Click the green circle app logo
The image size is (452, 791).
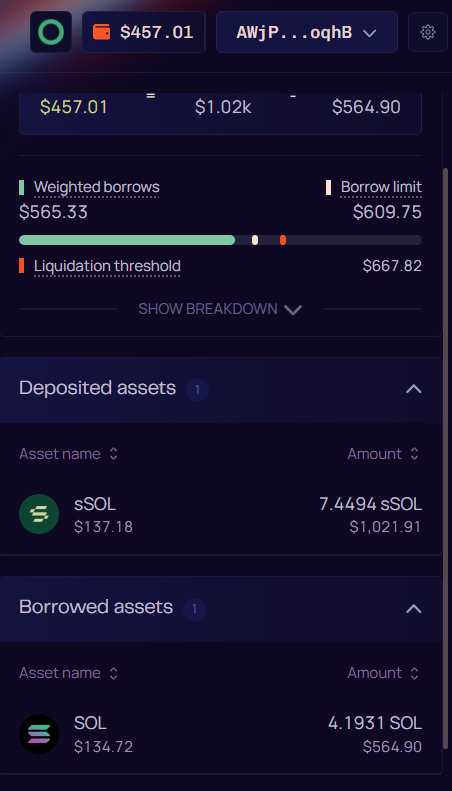coord(50,32)
